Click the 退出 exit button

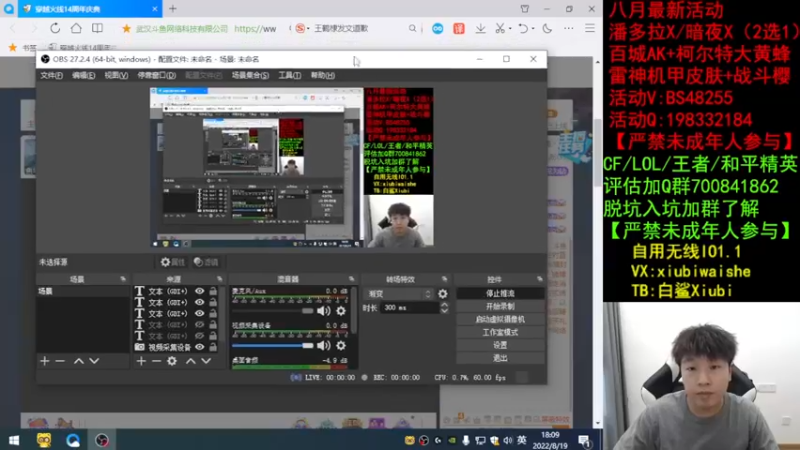tap(500, 359)
